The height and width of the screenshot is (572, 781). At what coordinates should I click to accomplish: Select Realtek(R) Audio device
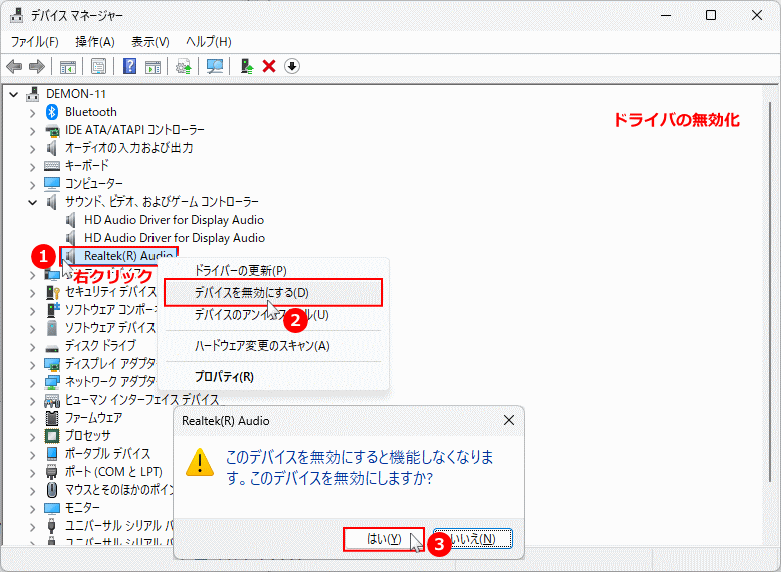[x=119, y=256]
